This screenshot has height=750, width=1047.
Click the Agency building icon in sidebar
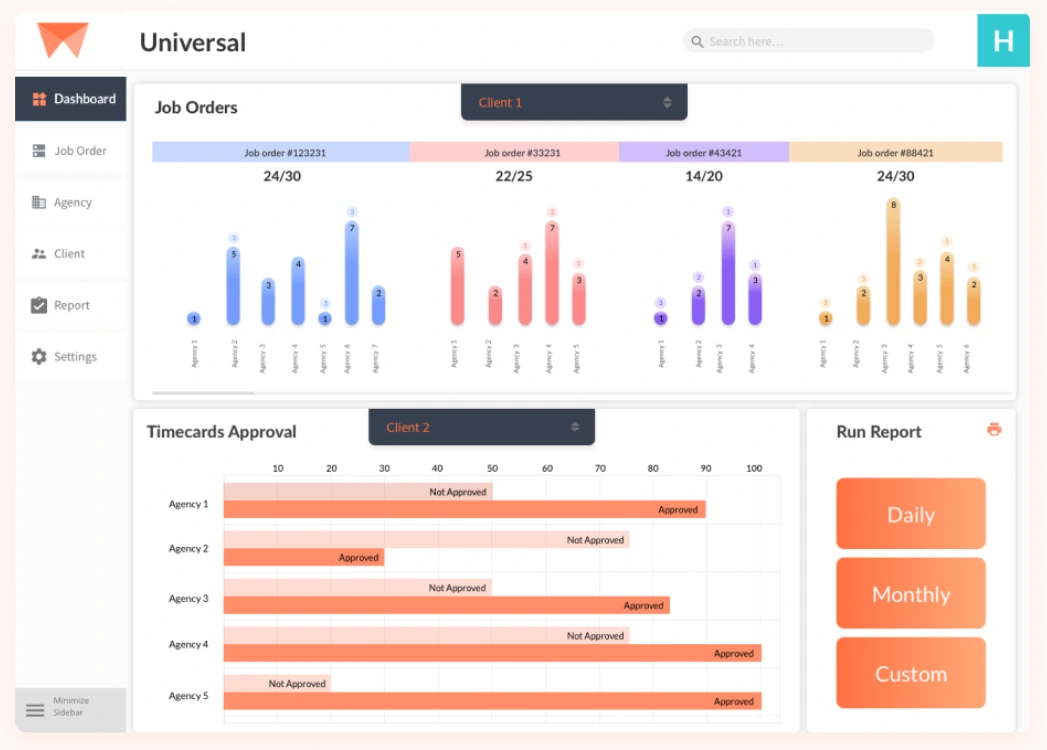39,202
